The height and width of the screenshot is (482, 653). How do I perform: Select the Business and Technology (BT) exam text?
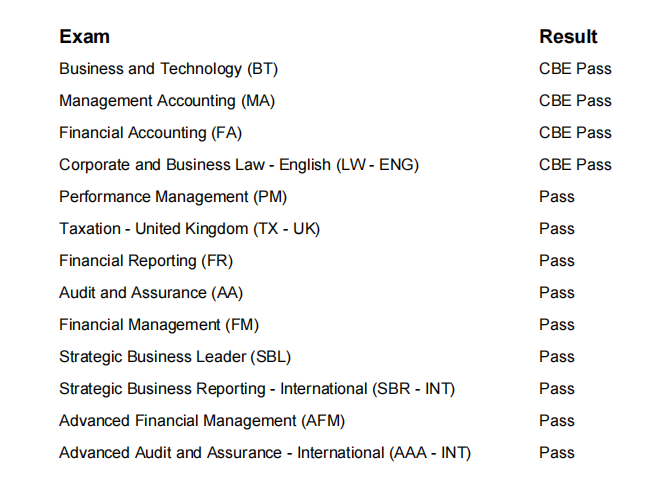[x=168, y=69]
